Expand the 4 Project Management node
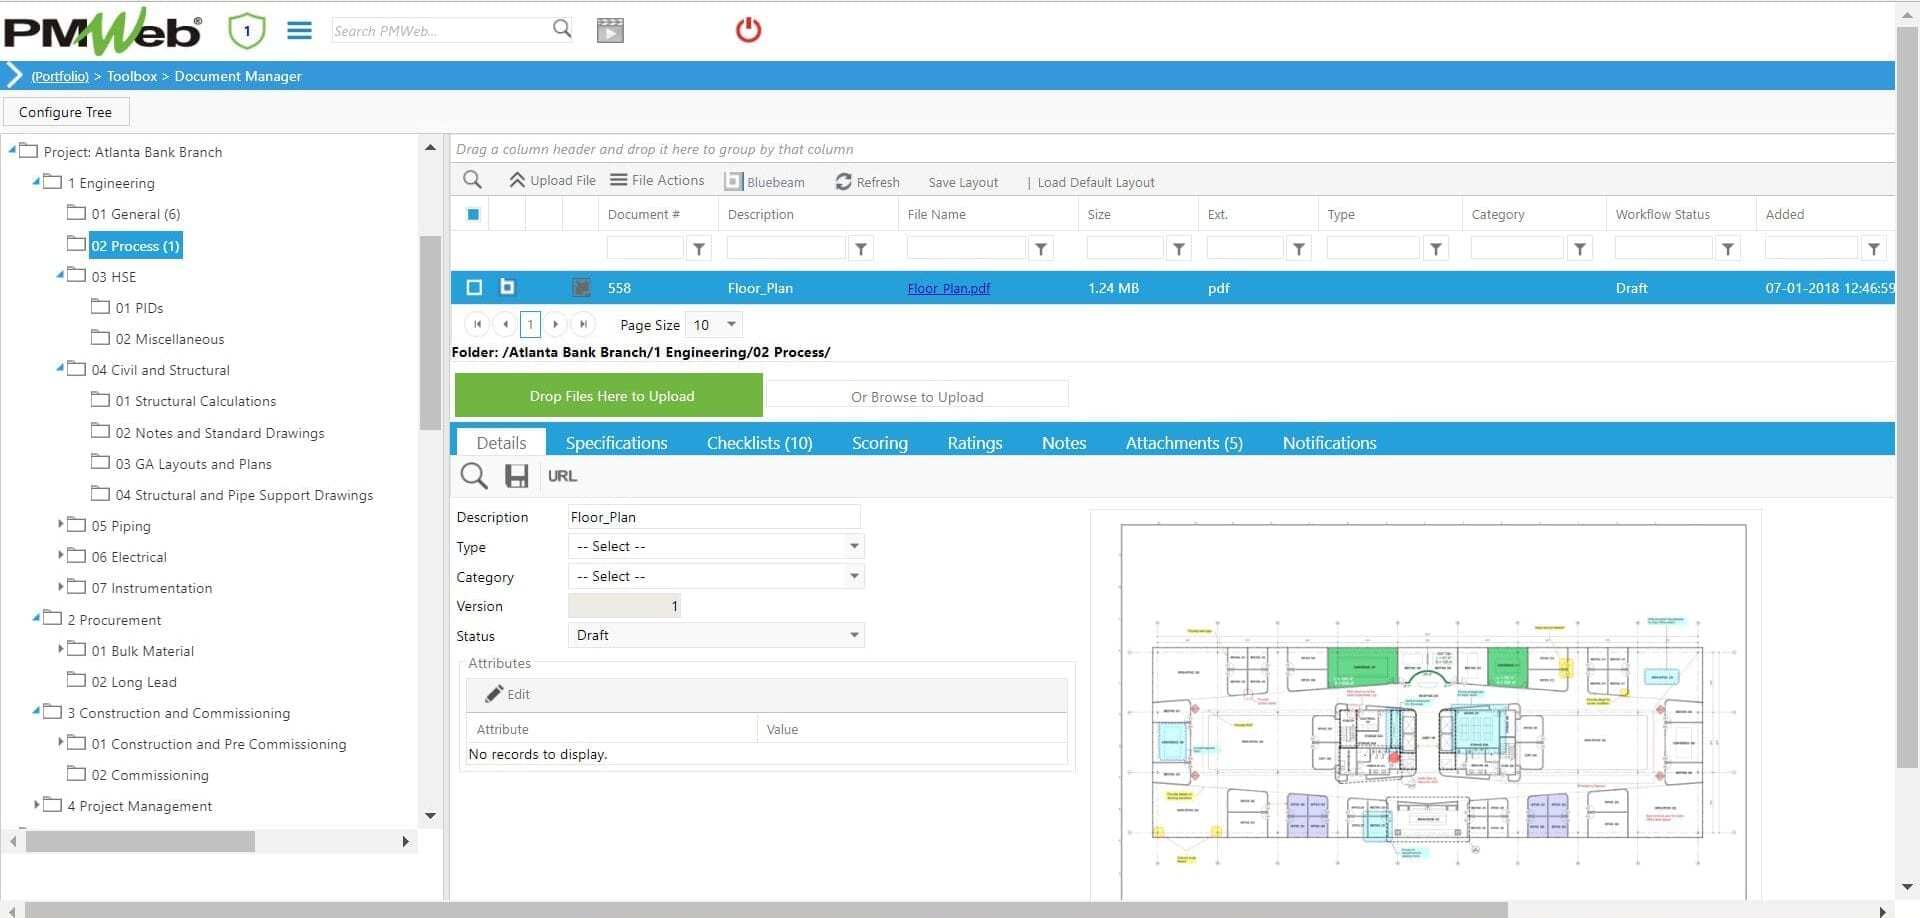Image resolution: width=1920 pixels, height=918 pixels. coord(36,804)
